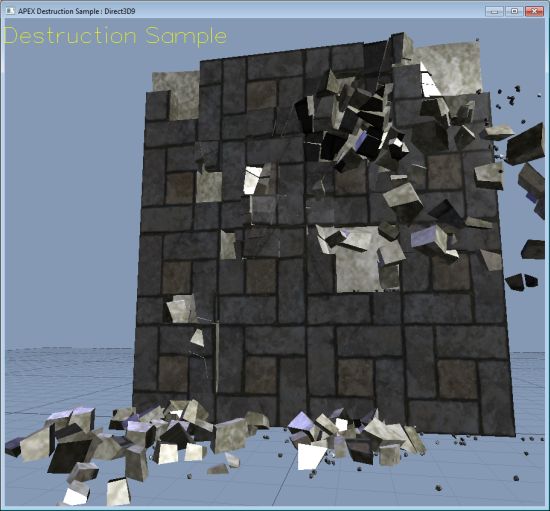Viewport: 550px width, 511px height.
Task: Maximize the APEX Destruction Sample window
Action: pyautogui.click(x=514, y=11)
